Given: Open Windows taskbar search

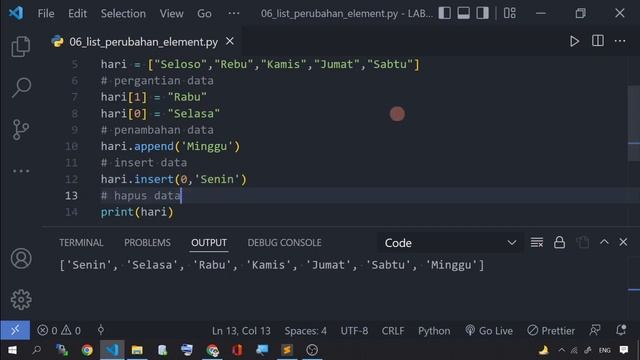Looking at the screenshot, I should click(37, 350).
